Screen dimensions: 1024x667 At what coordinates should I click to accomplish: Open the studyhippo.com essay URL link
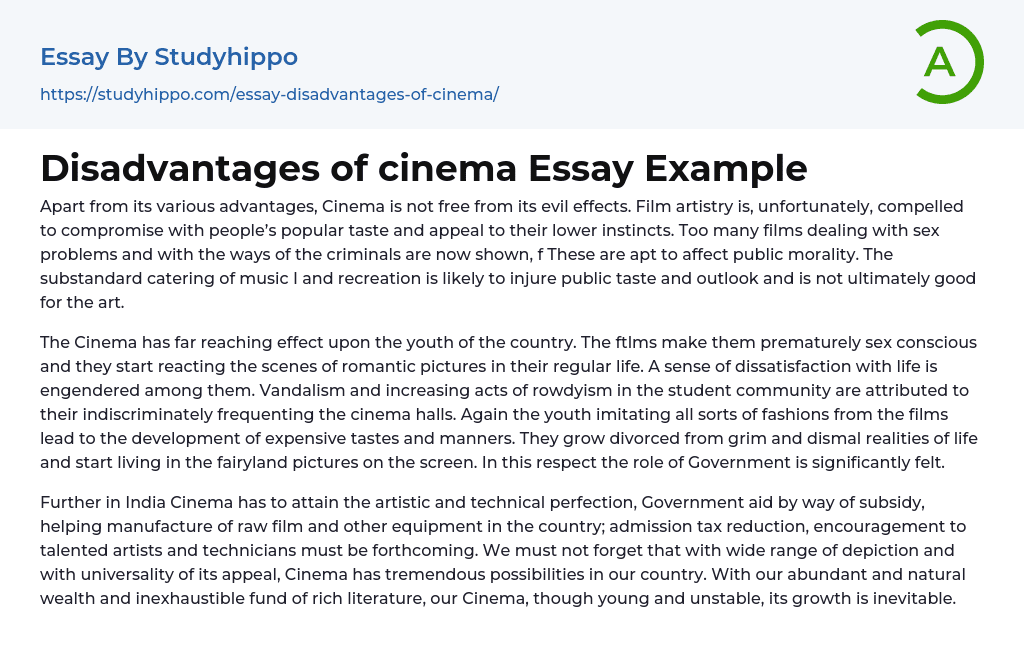tap(269, 95)
